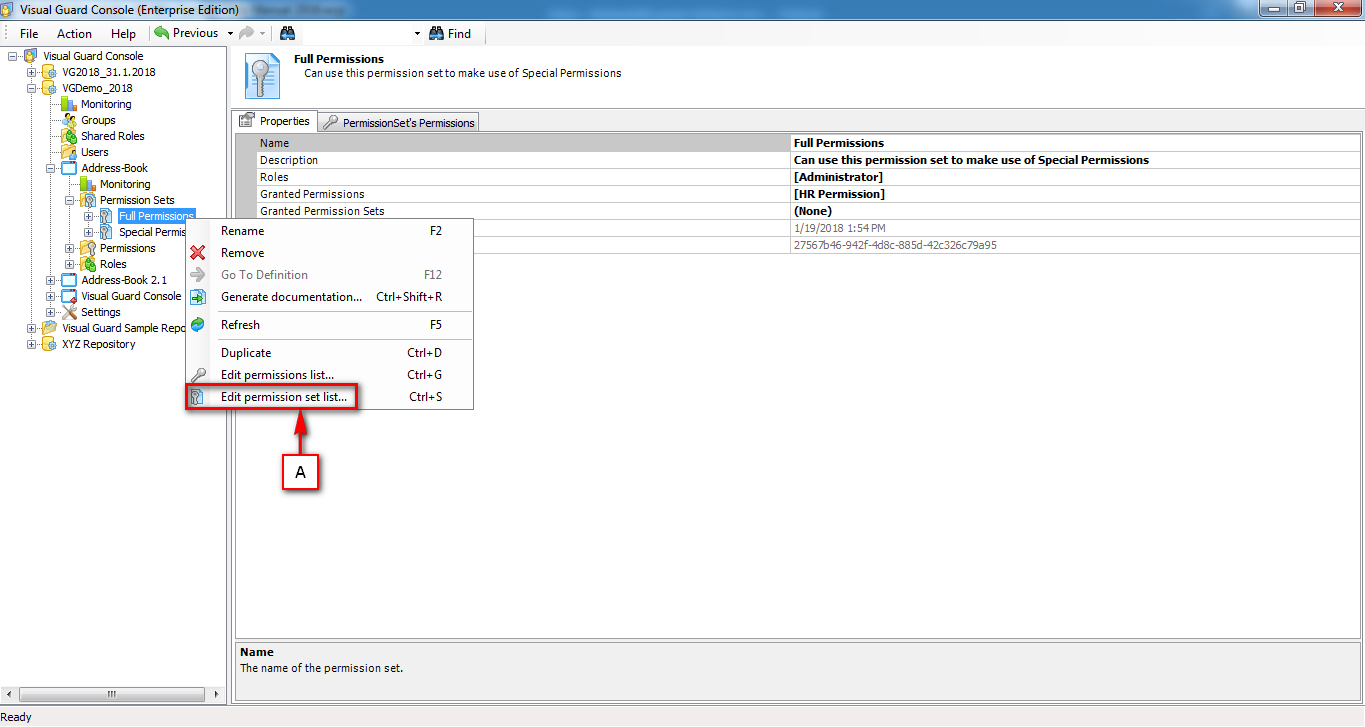Click the Previous toolbar button

186,33
